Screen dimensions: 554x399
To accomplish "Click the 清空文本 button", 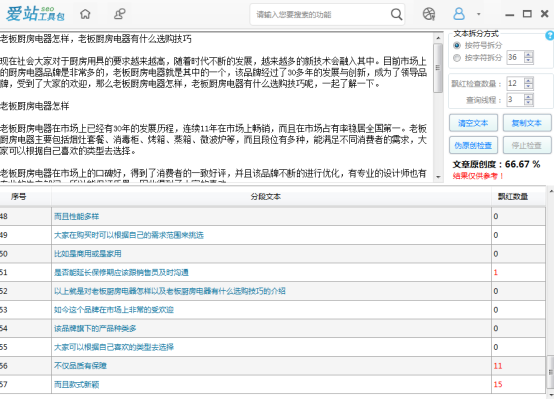I will (x=473, y=123).
